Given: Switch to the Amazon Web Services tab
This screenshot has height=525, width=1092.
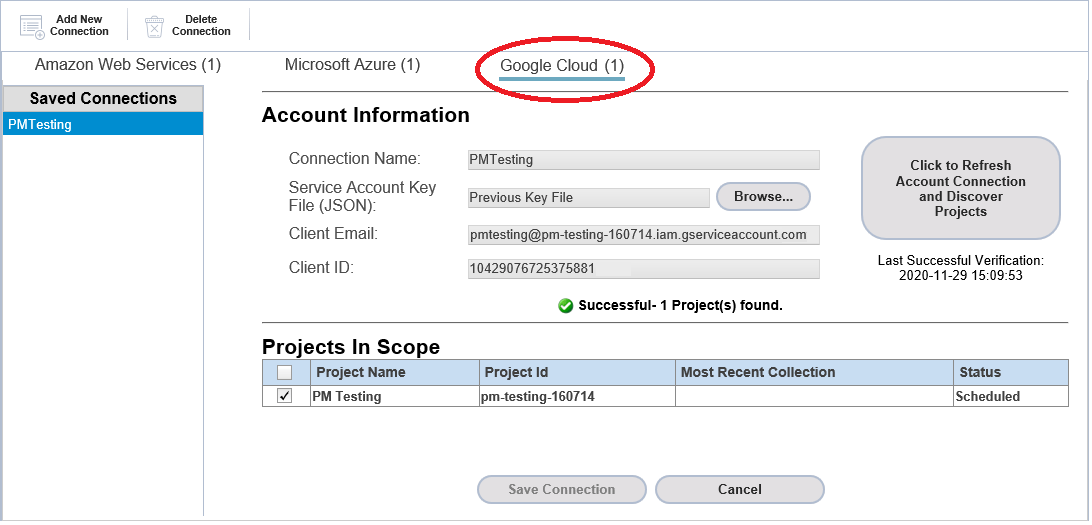Looking at the screenshot, I should pos(127,65).
